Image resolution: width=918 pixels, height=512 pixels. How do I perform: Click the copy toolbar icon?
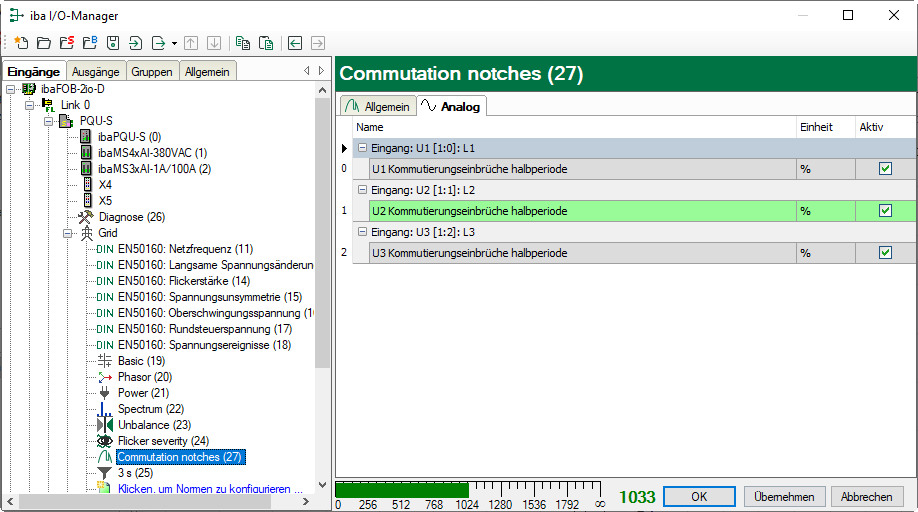click(243, 43)
